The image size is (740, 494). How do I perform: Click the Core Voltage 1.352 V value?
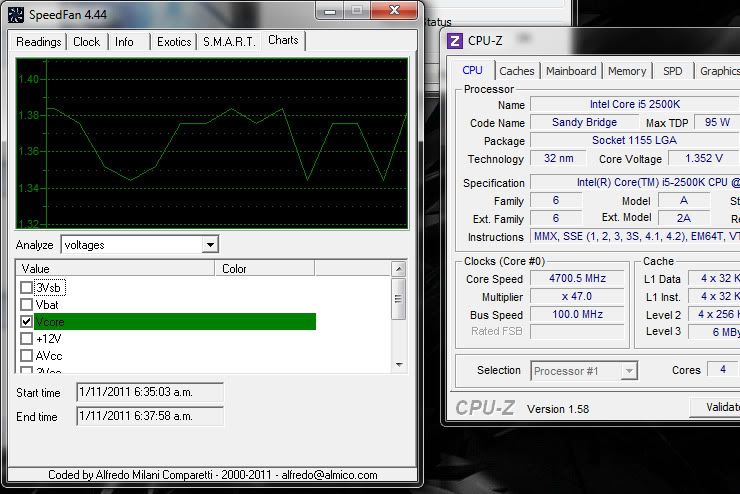coord(704,159)
